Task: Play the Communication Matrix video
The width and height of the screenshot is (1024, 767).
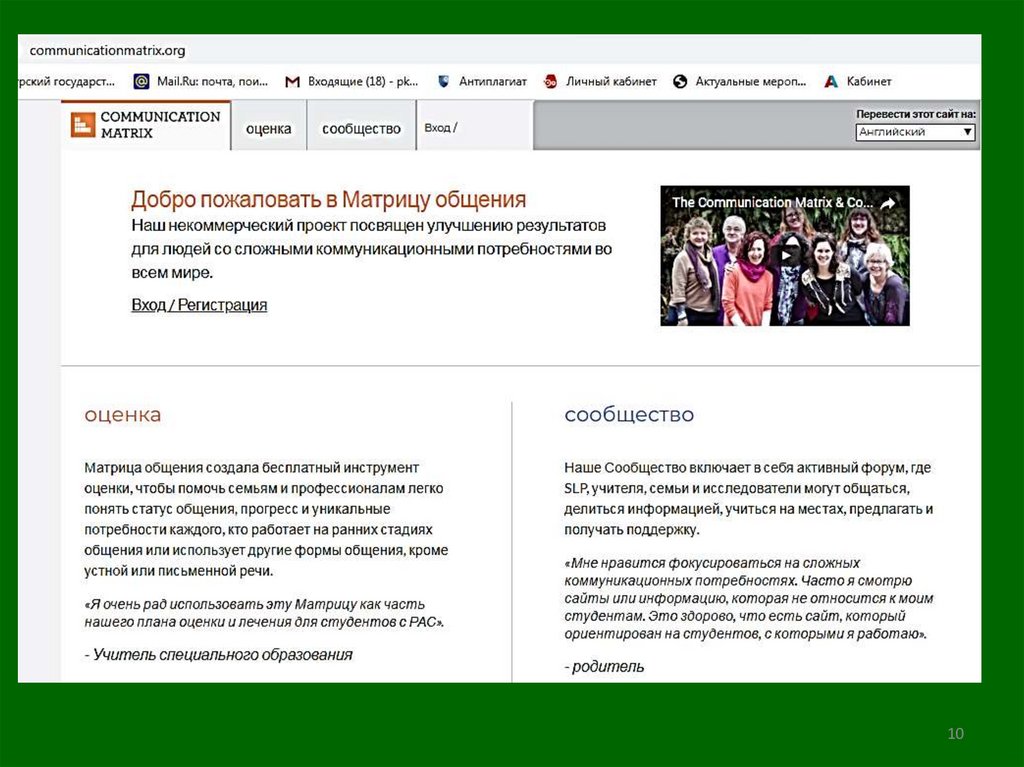Action: click(x=785, y=255)
